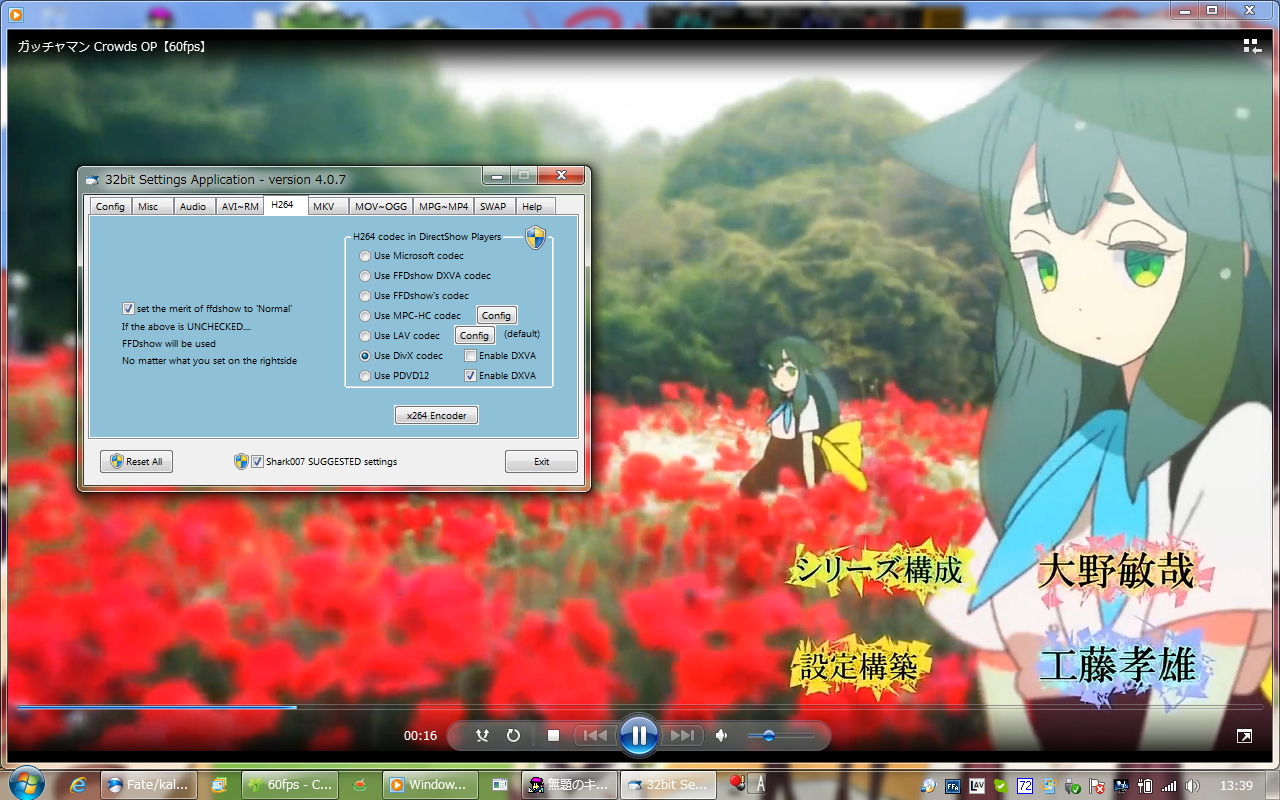Switch to Library view icon
The image size is (1280, 800).
1252,46
